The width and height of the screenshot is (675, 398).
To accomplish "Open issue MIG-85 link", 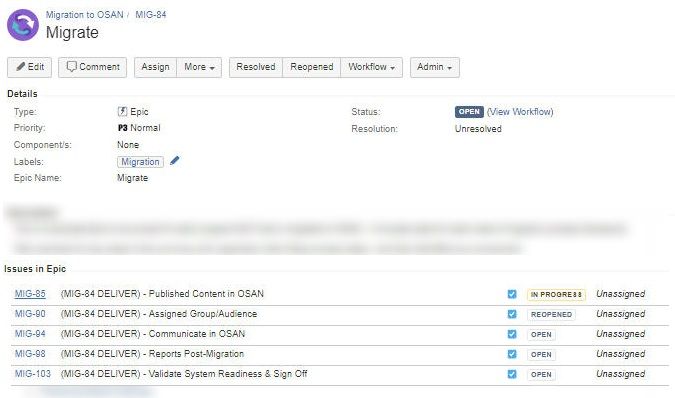I will pyautogui.click(x=30, y=294).
